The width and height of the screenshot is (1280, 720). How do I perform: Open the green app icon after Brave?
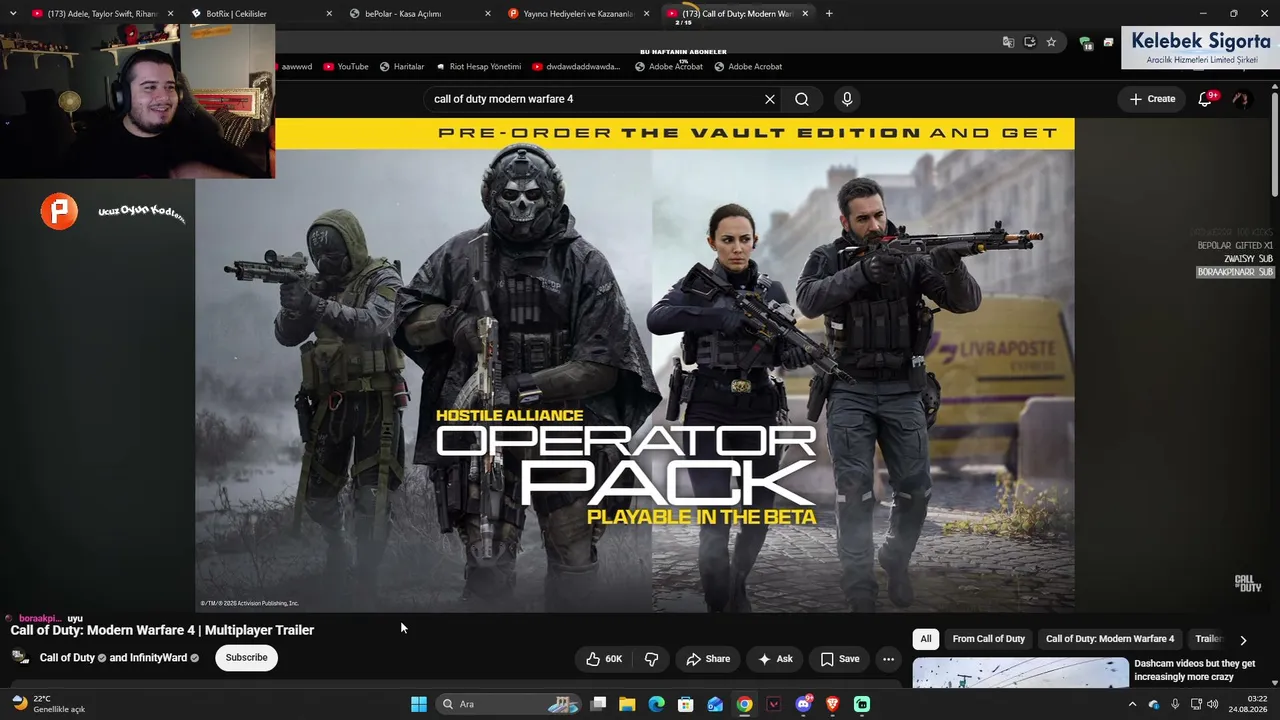[862, 704]
